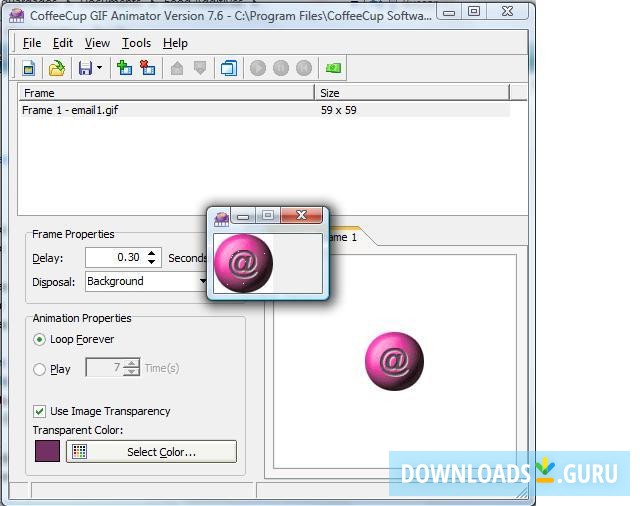Pause the animation preview
The height and width of the screenshot is (506, 640).
281,68
